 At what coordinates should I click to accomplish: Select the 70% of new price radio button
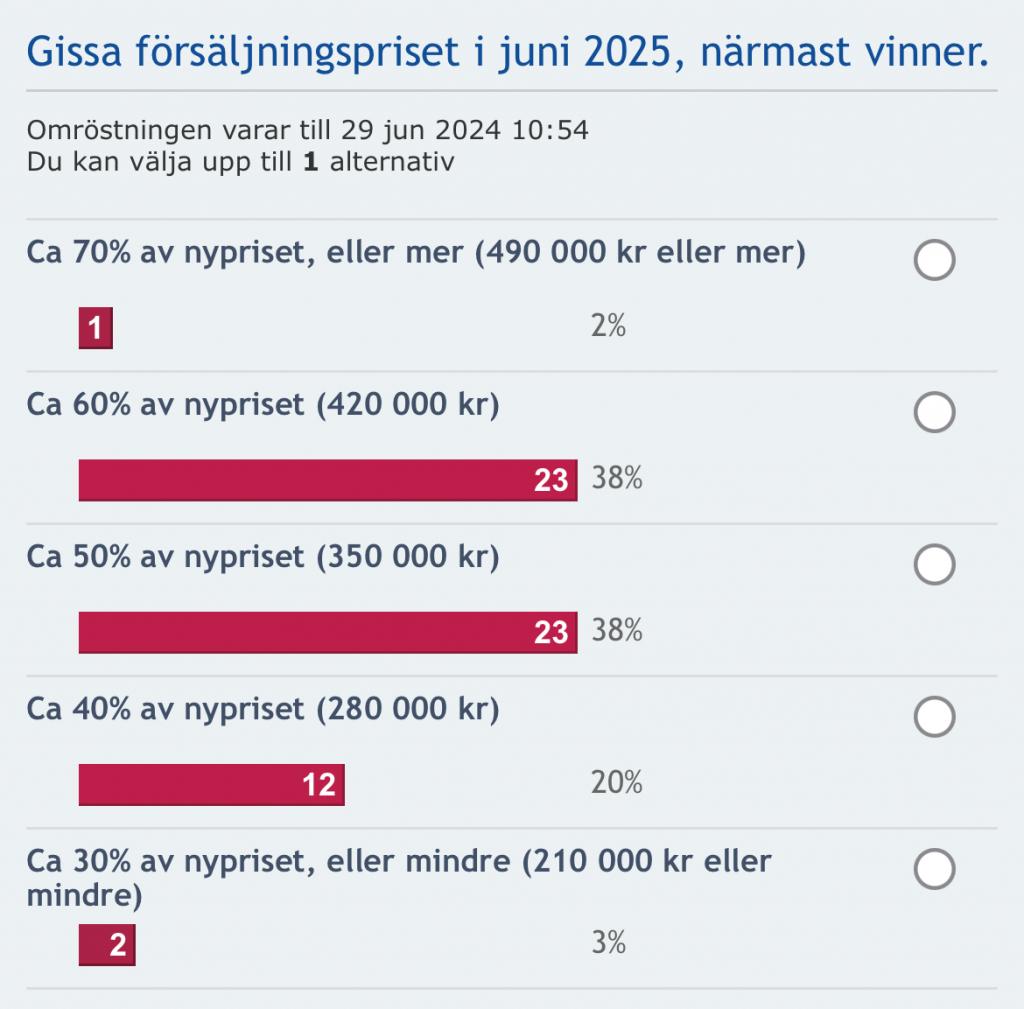935,261
